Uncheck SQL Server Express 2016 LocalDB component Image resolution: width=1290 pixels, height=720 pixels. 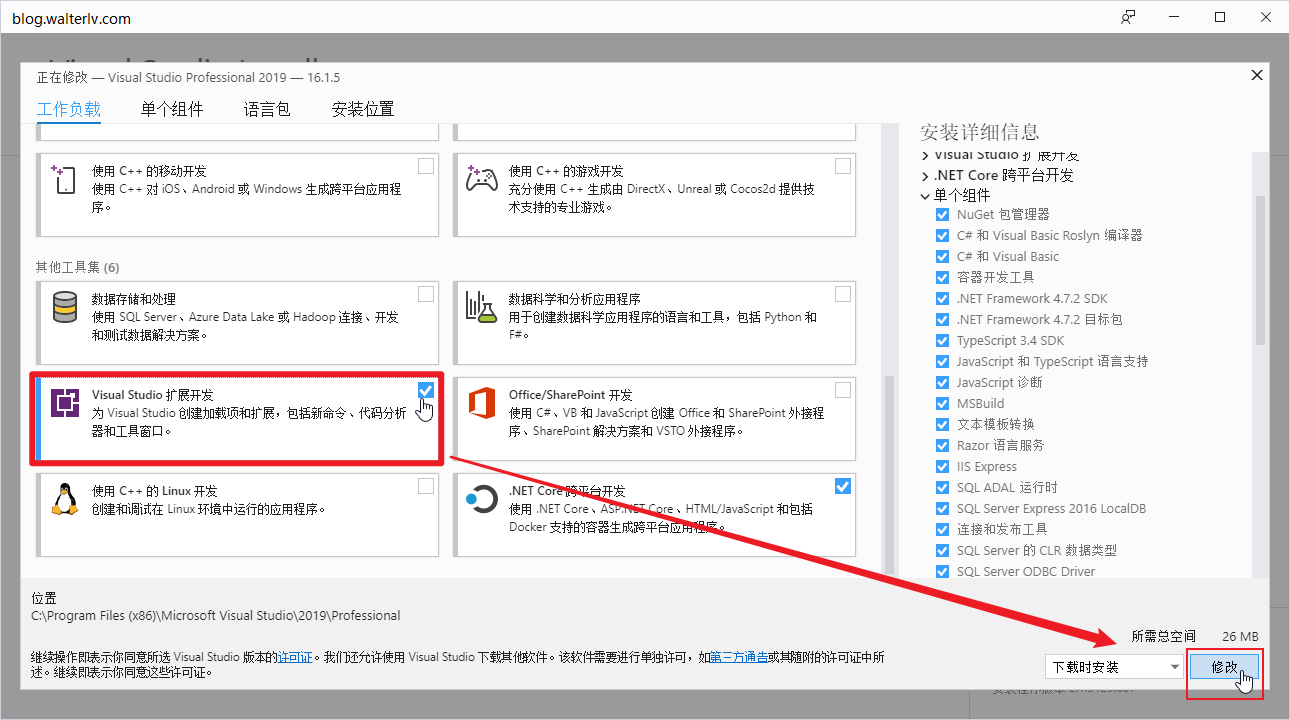click(942, 509)
